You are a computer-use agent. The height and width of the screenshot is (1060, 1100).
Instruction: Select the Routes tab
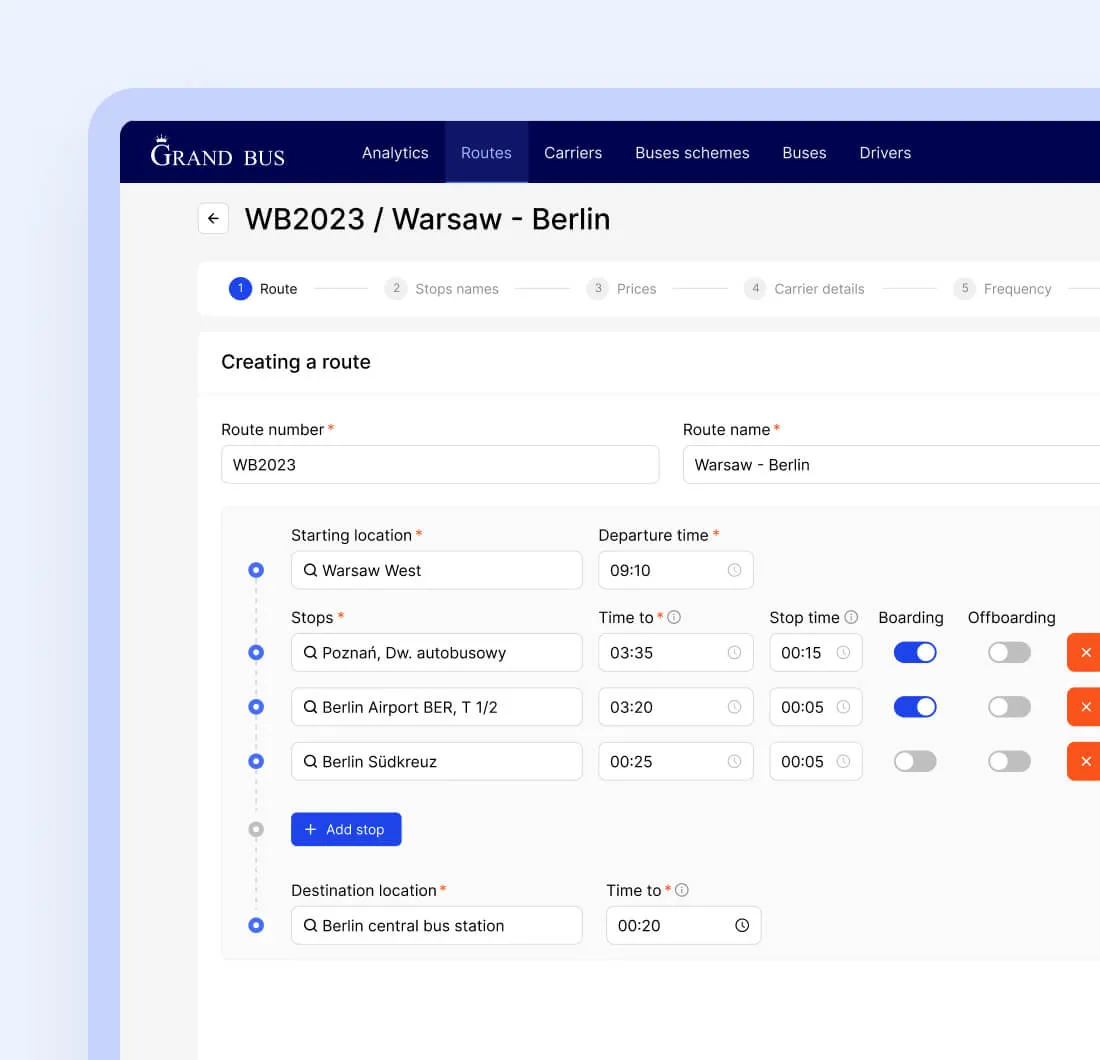point(486,152)
